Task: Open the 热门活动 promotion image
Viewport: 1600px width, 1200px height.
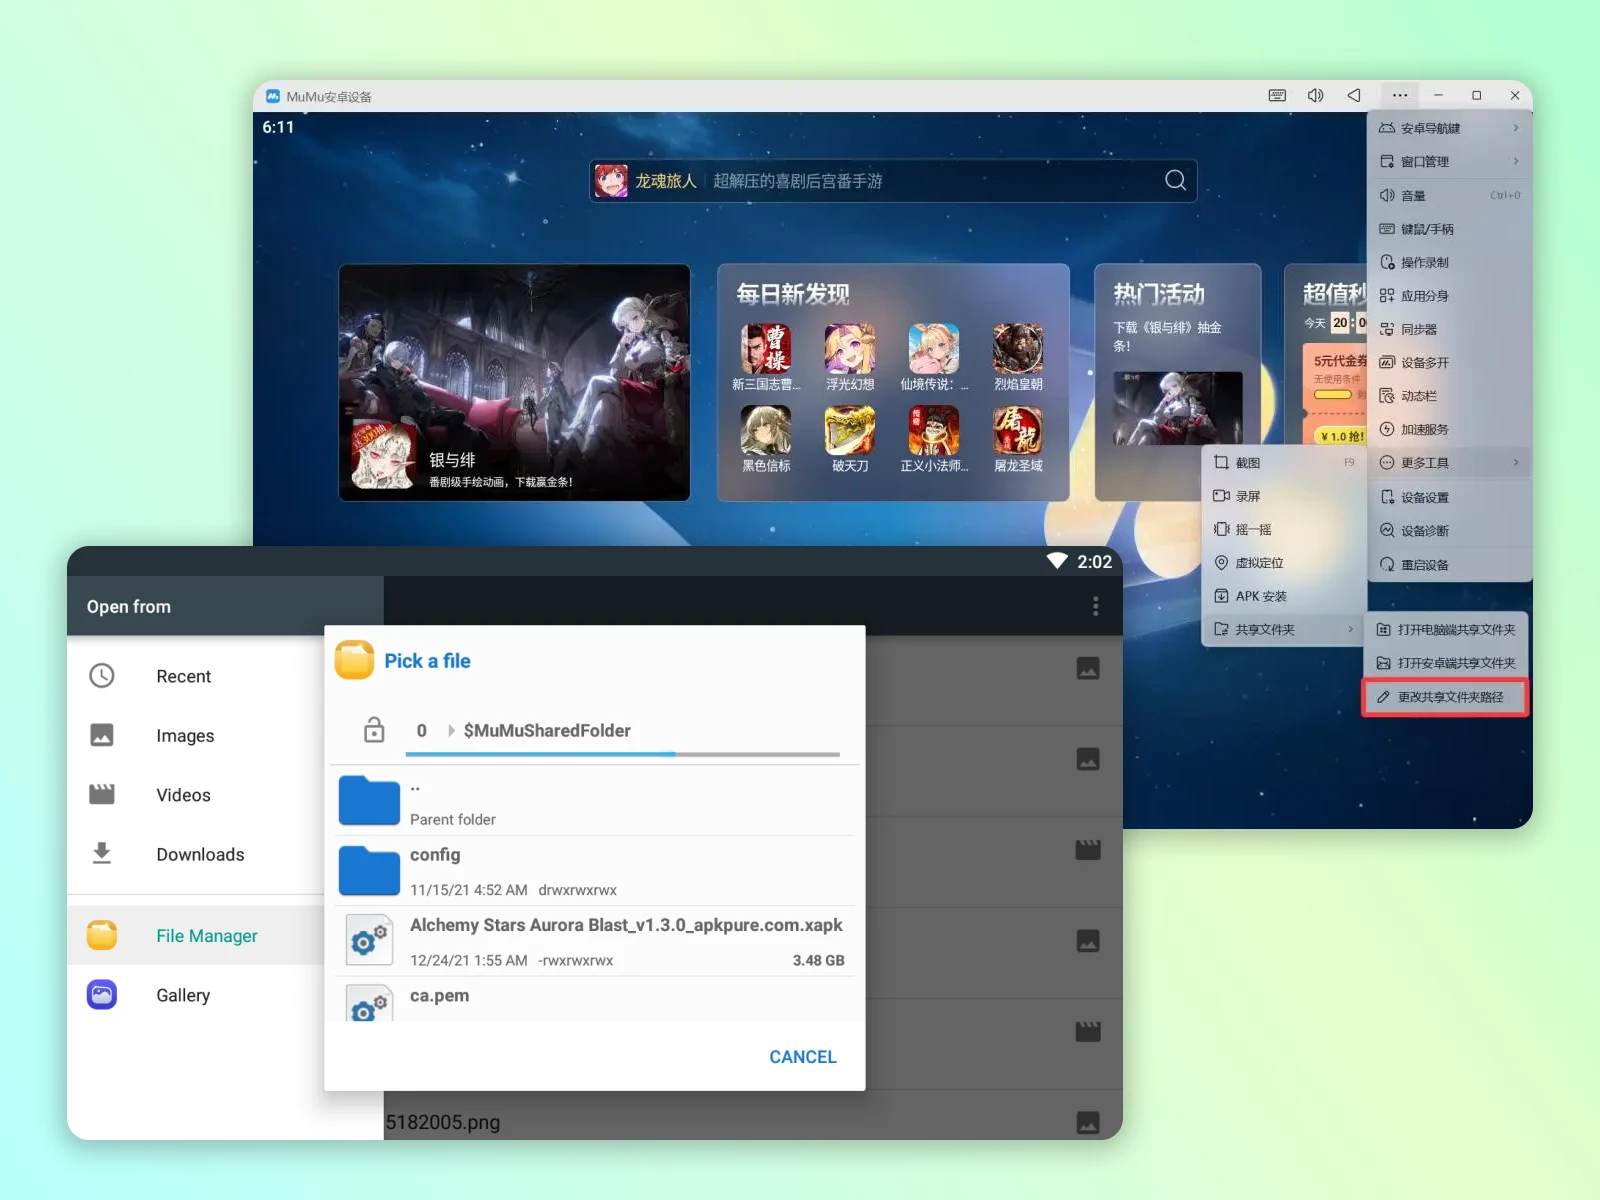Action: point(1178,408)
